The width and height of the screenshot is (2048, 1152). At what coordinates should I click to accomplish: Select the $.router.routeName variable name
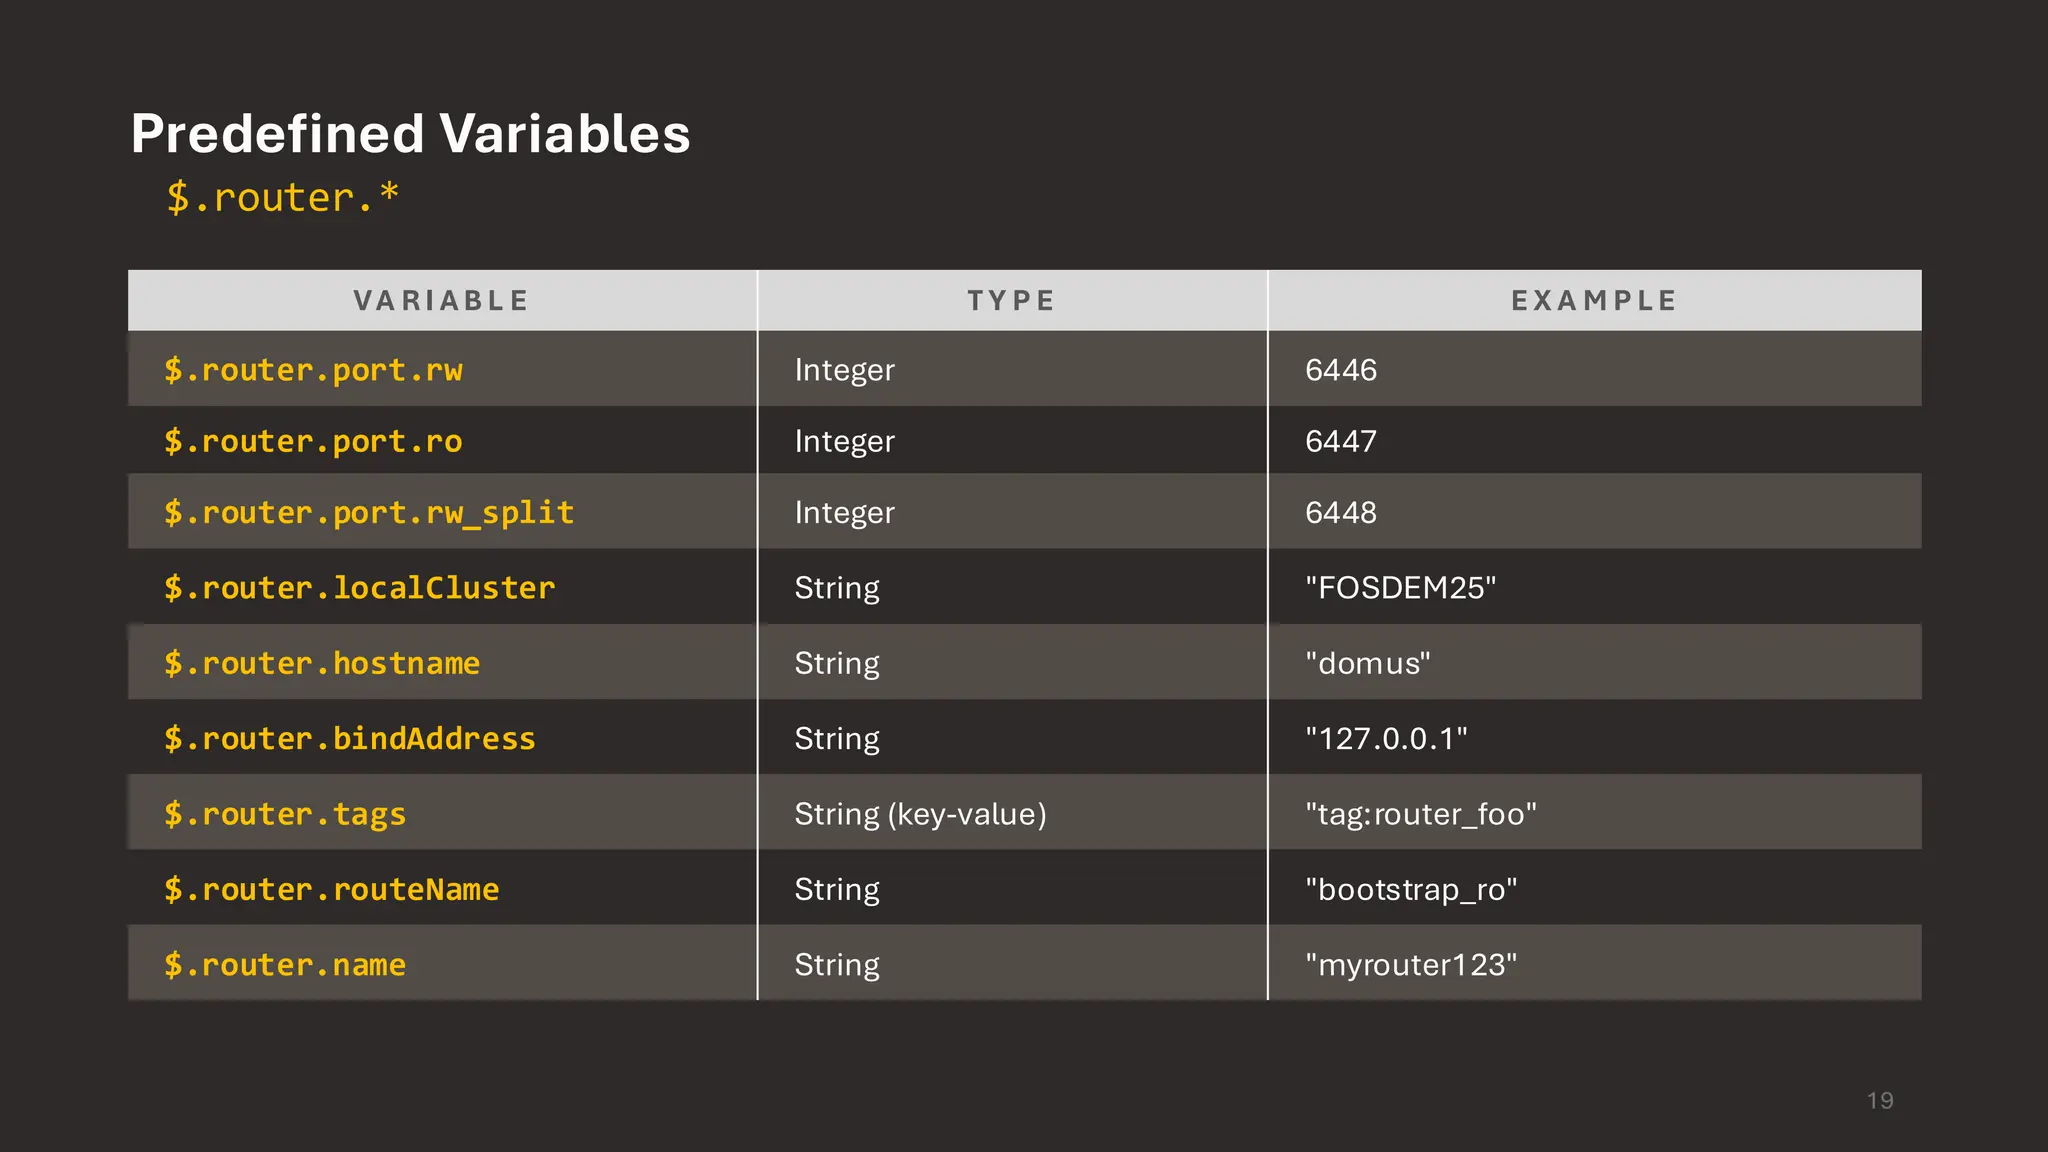pyautogui.click(x=331, y=889)
